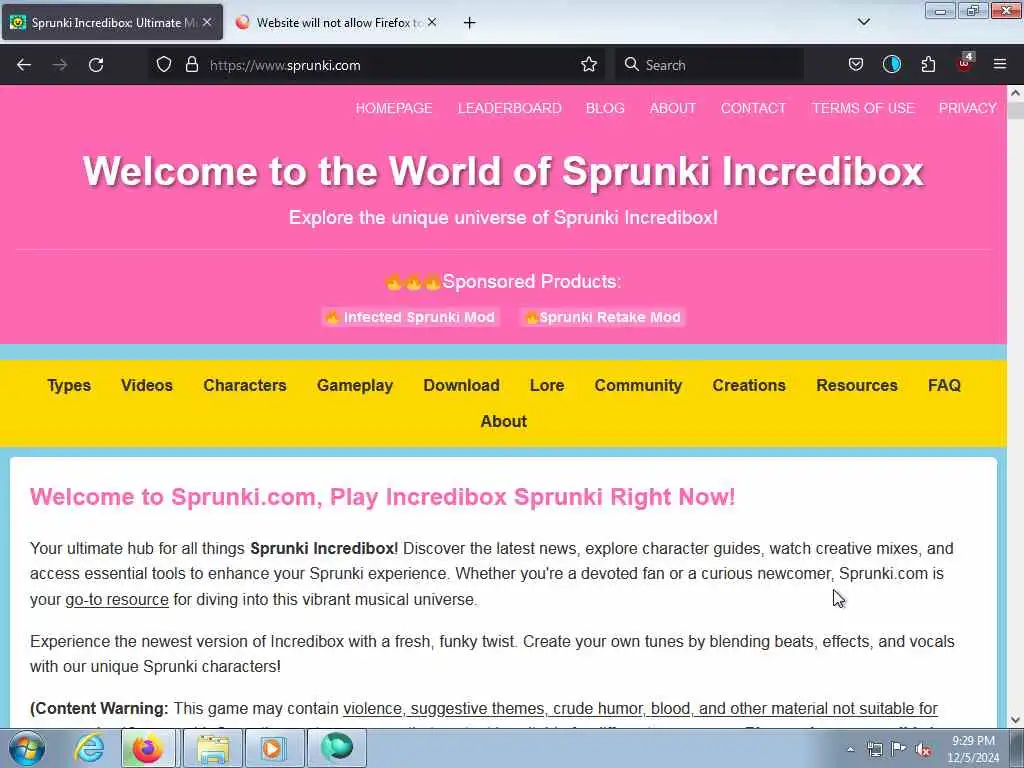Click the forward navigation arrow
The height and width of the screenshot is (768, 1024).
(60, 65)
